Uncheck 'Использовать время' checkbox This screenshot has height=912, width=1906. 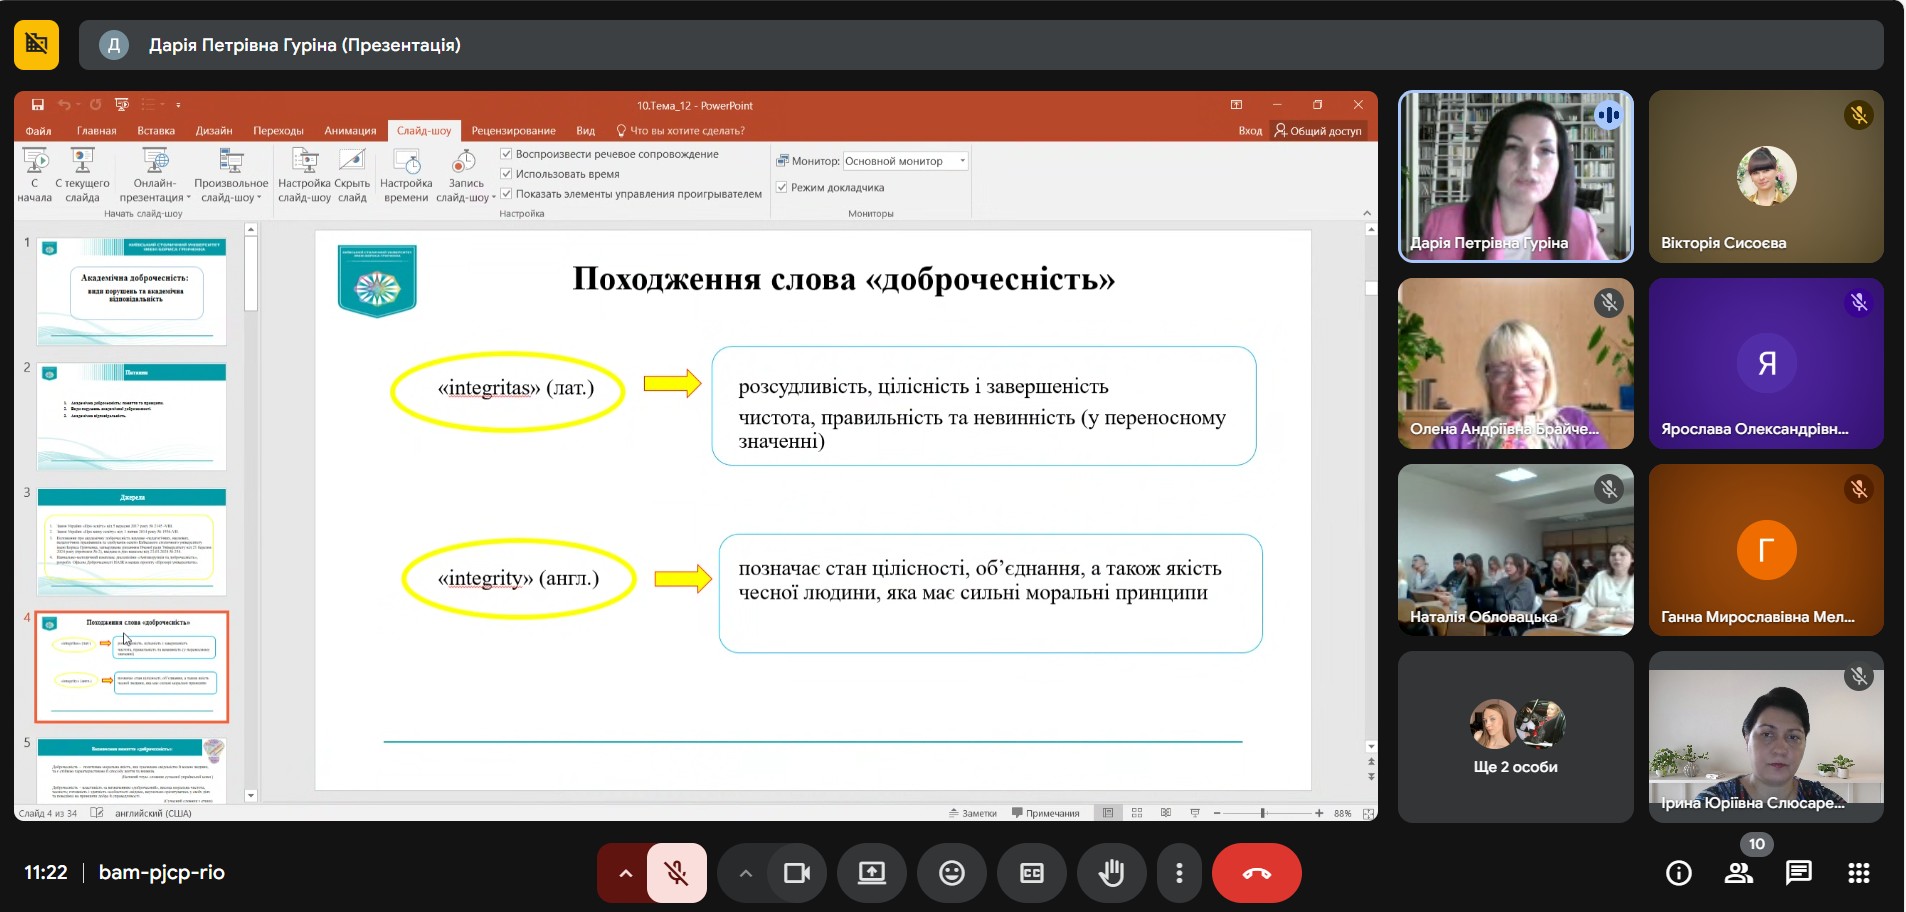[x=506, y=174]
